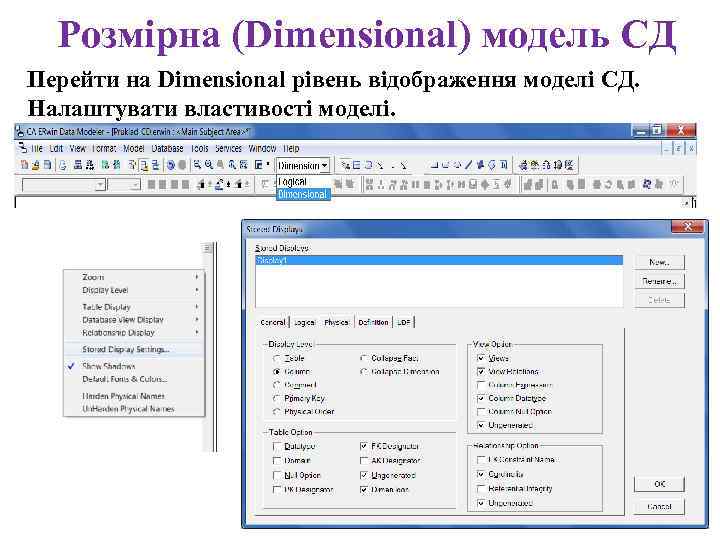720x540 pixels.
Task: Click the Open file toolbar icon
Action: pyautogui.click(x=35, y=165)
